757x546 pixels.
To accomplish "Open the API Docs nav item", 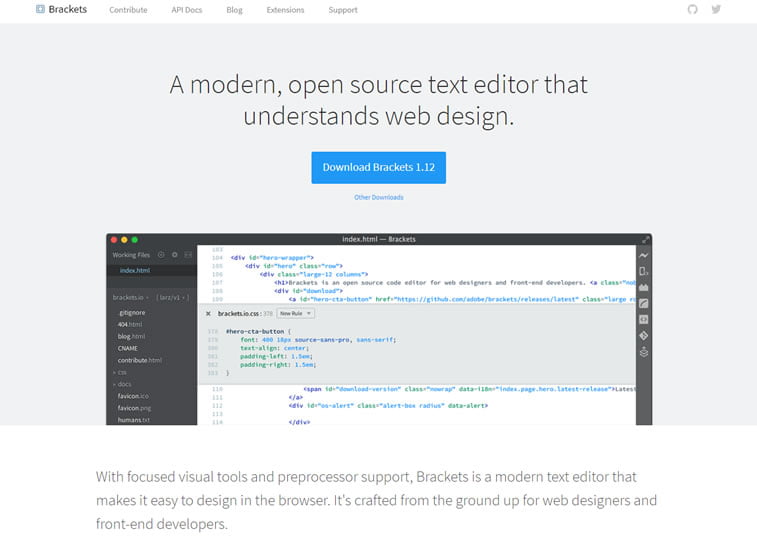I will [187, 10].
